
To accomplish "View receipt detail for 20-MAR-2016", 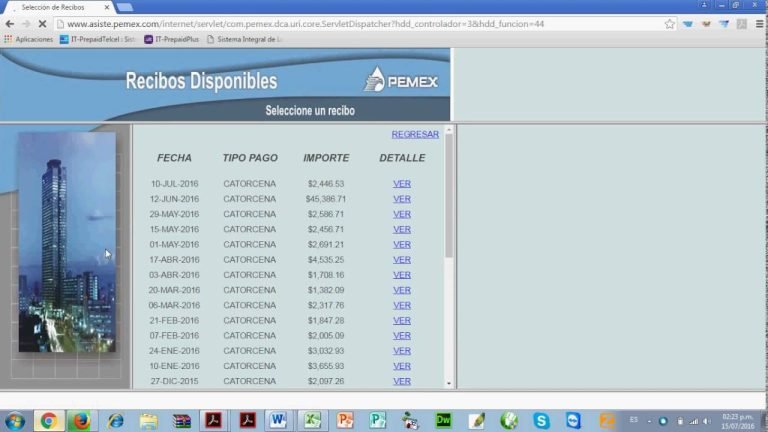I will point(402,290).
